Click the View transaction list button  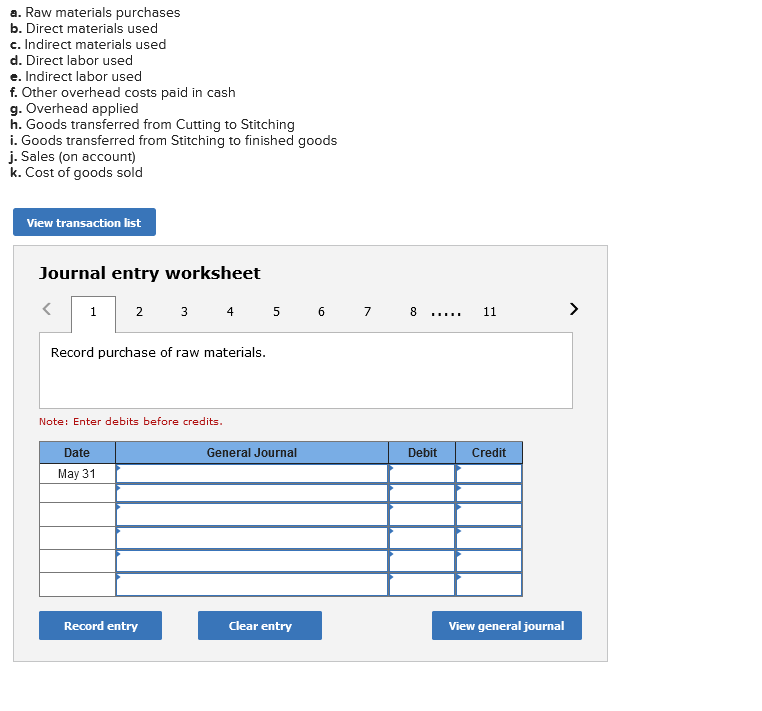click(84, 222)
